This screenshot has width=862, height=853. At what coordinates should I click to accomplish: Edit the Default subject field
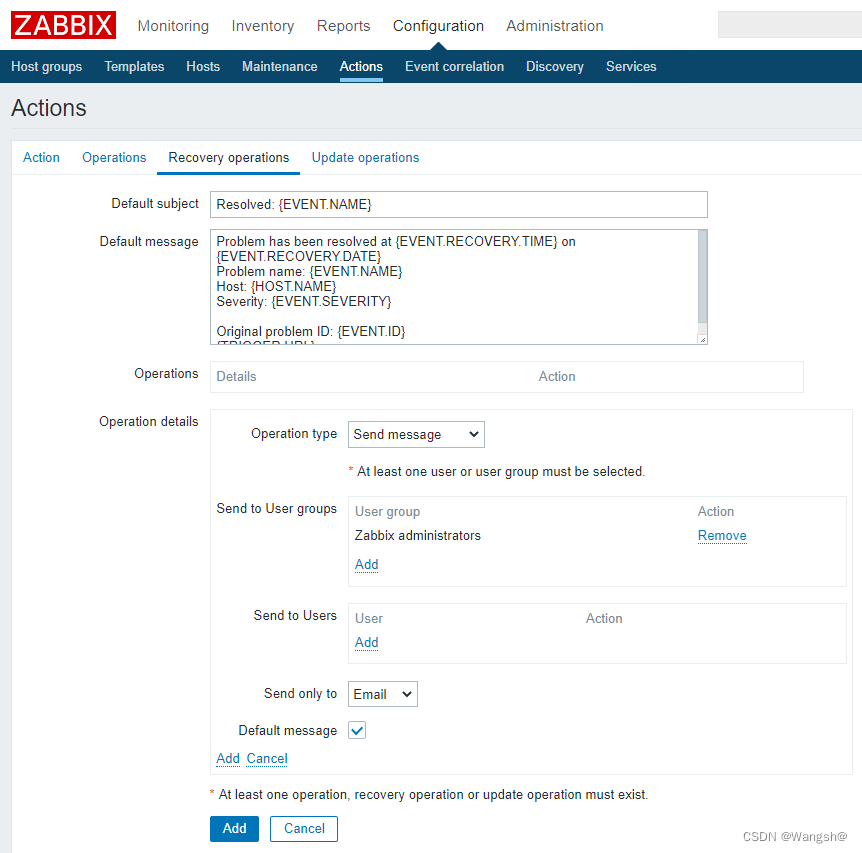pyautogui.click(x=458, y=204)
